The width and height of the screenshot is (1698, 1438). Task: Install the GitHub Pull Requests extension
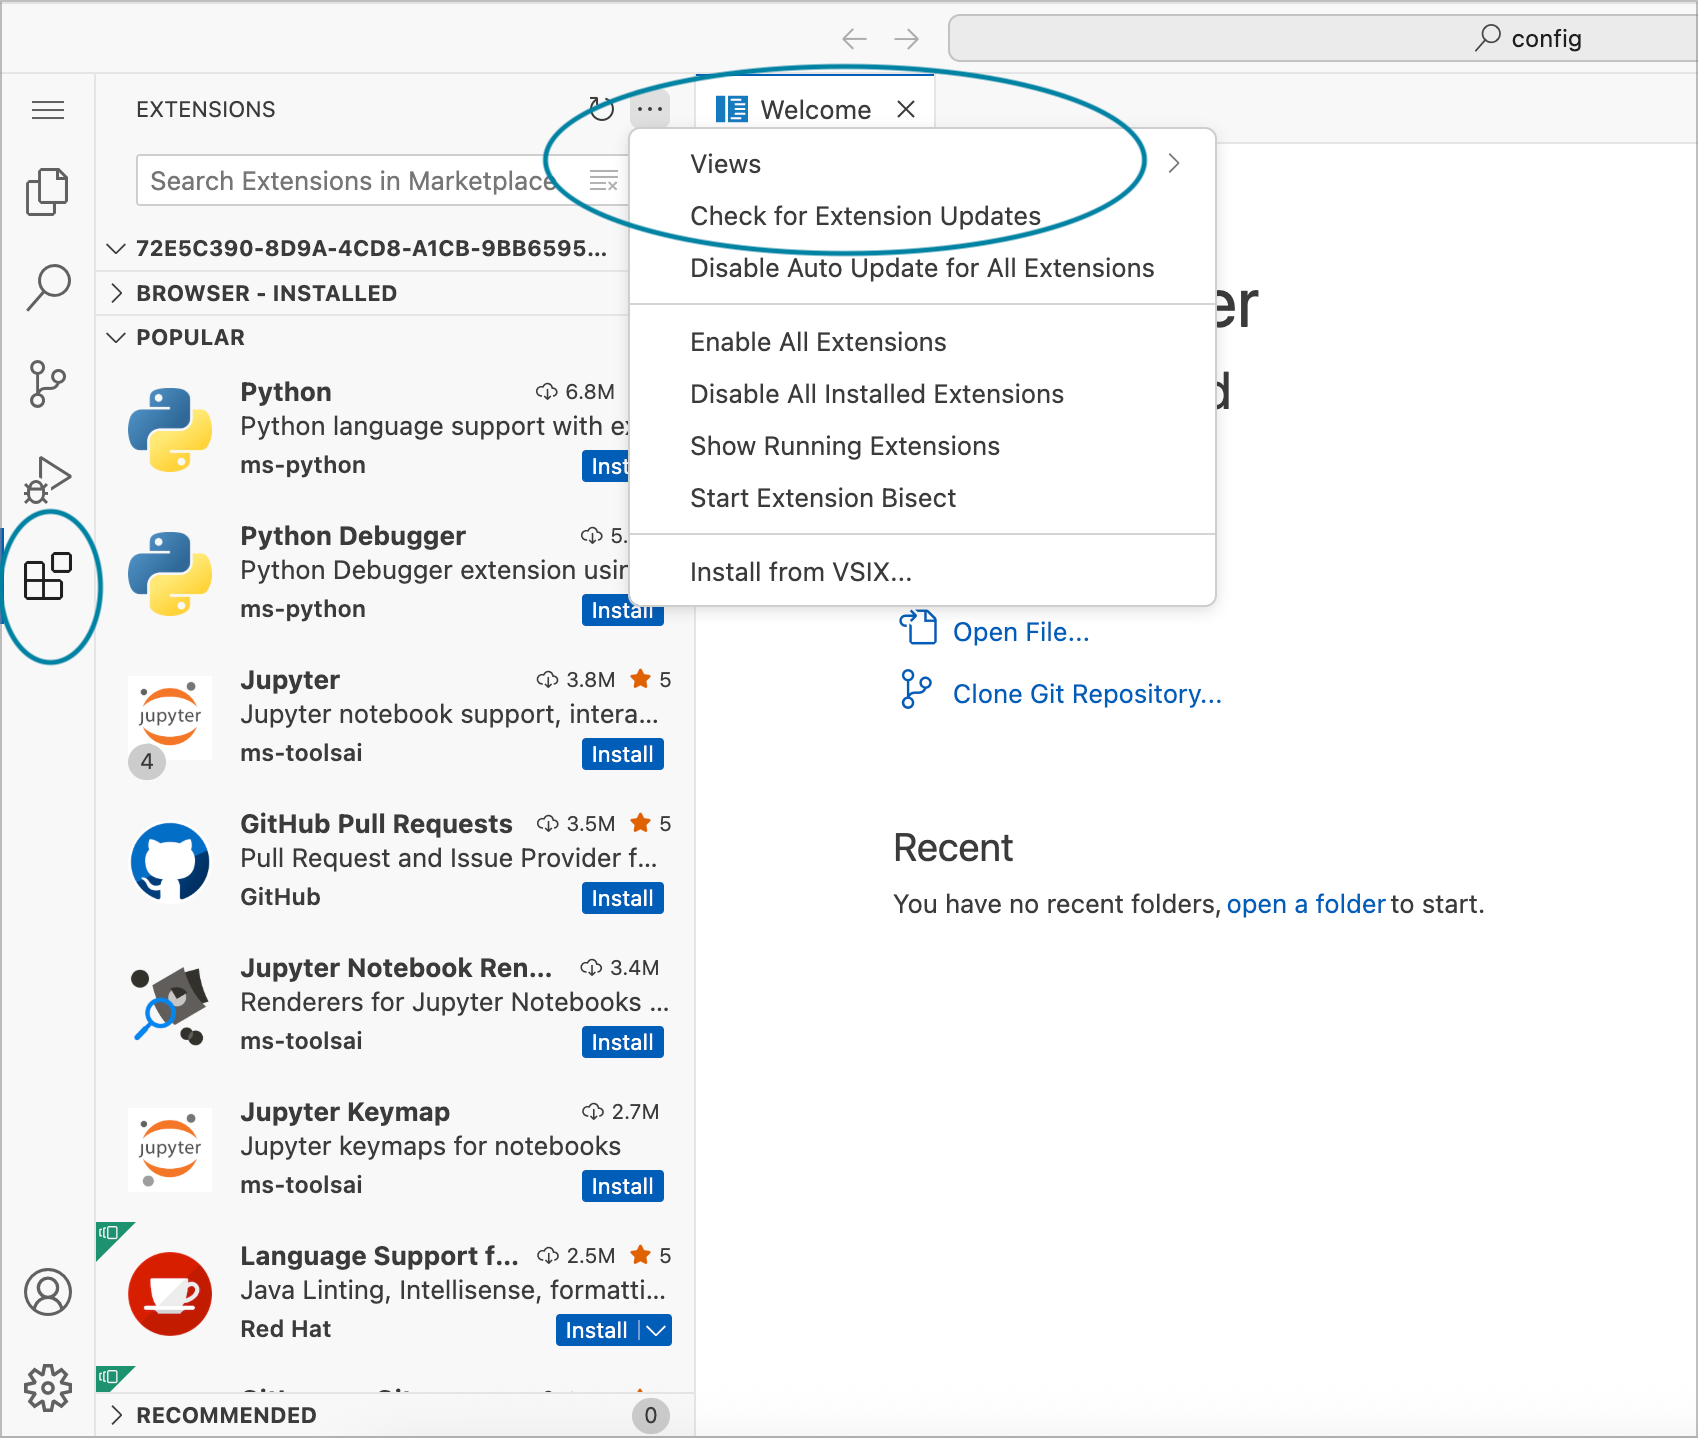click(622, 898)
